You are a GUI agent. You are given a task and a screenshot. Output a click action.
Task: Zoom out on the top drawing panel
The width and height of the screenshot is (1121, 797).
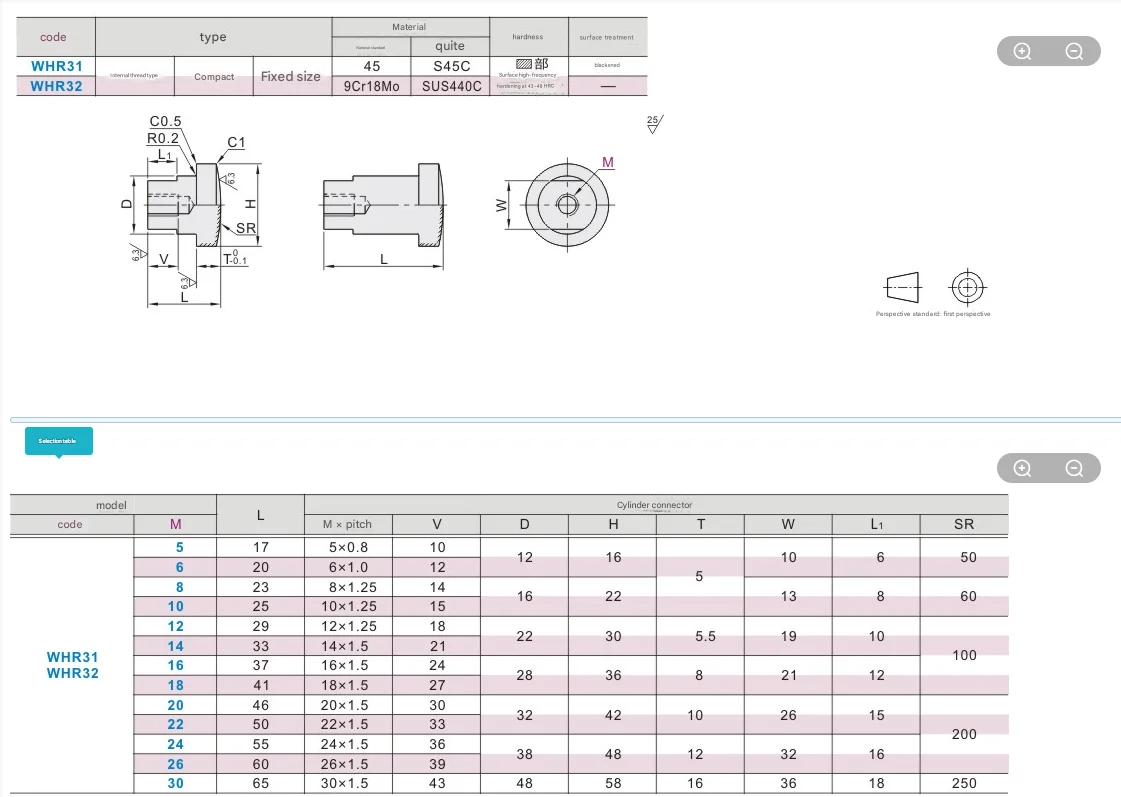[x=1074, y=51]
